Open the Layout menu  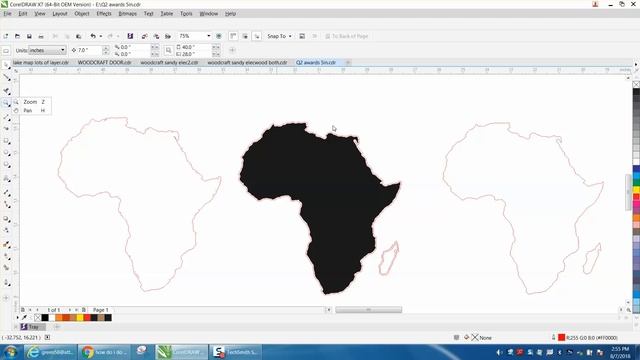[x=60, y=13]
